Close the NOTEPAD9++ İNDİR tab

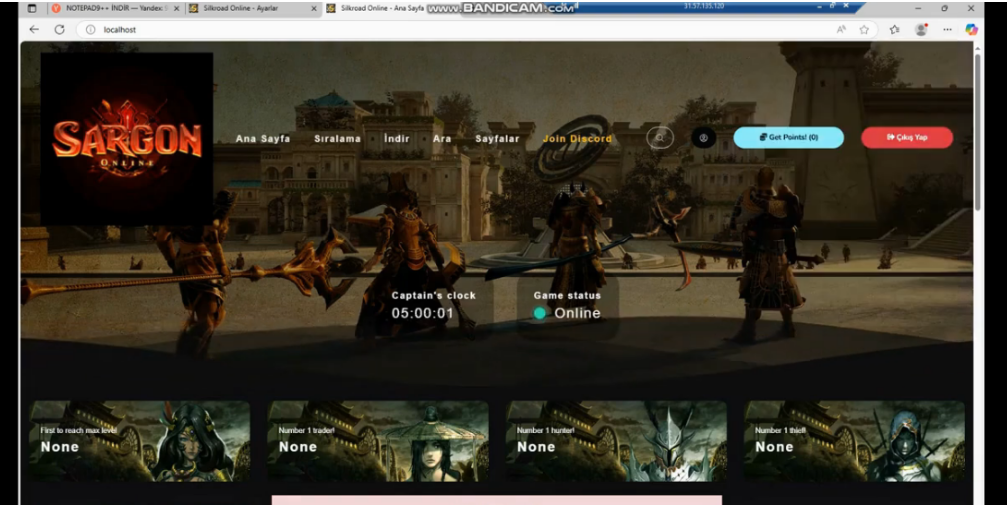pos(176,8)
